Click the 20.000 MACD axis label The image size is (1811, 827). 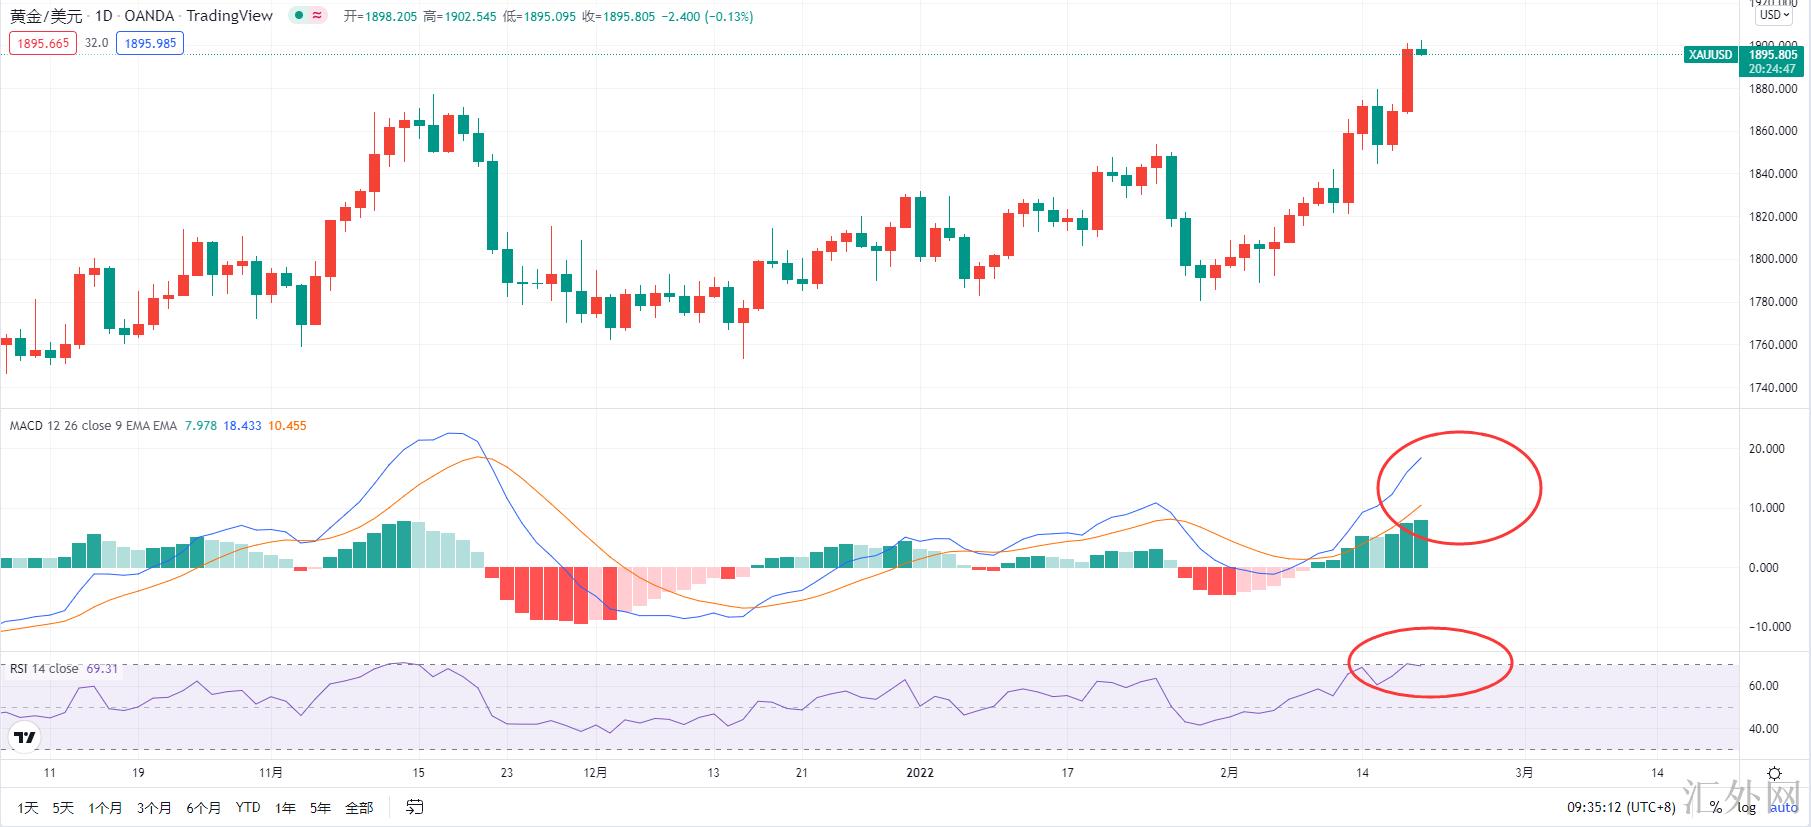(1766, 449)
